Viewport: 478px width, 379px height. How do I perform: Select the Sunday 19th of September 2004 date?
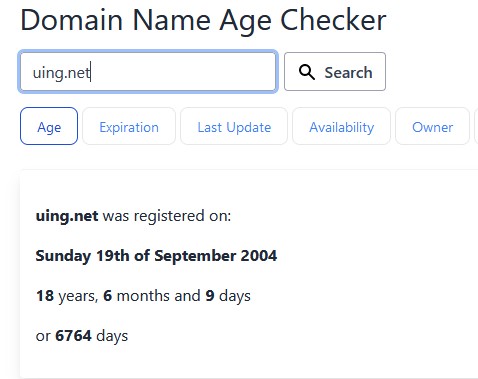tap(156, 256)
